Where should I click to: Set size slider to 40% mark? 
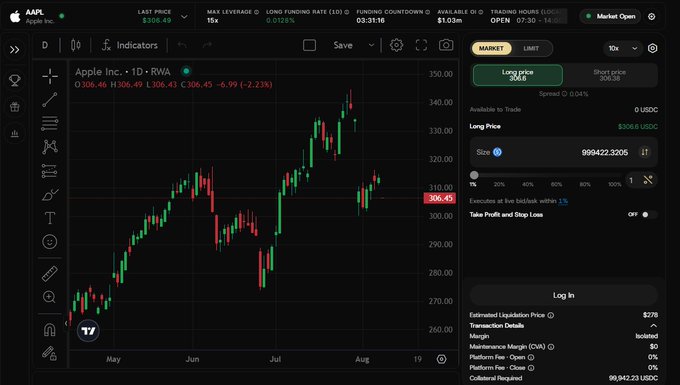pyautogui.click(x=528, y=184)
